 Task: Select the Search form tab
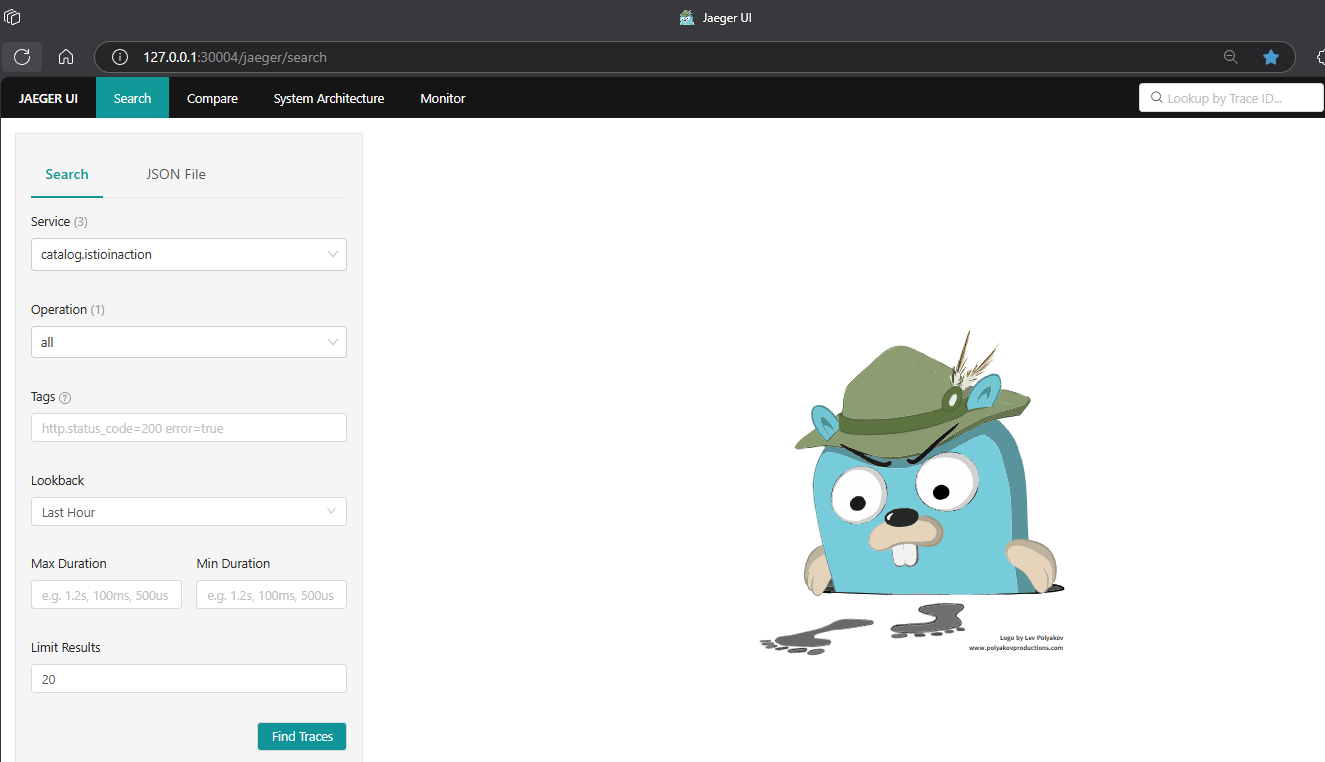67,174
